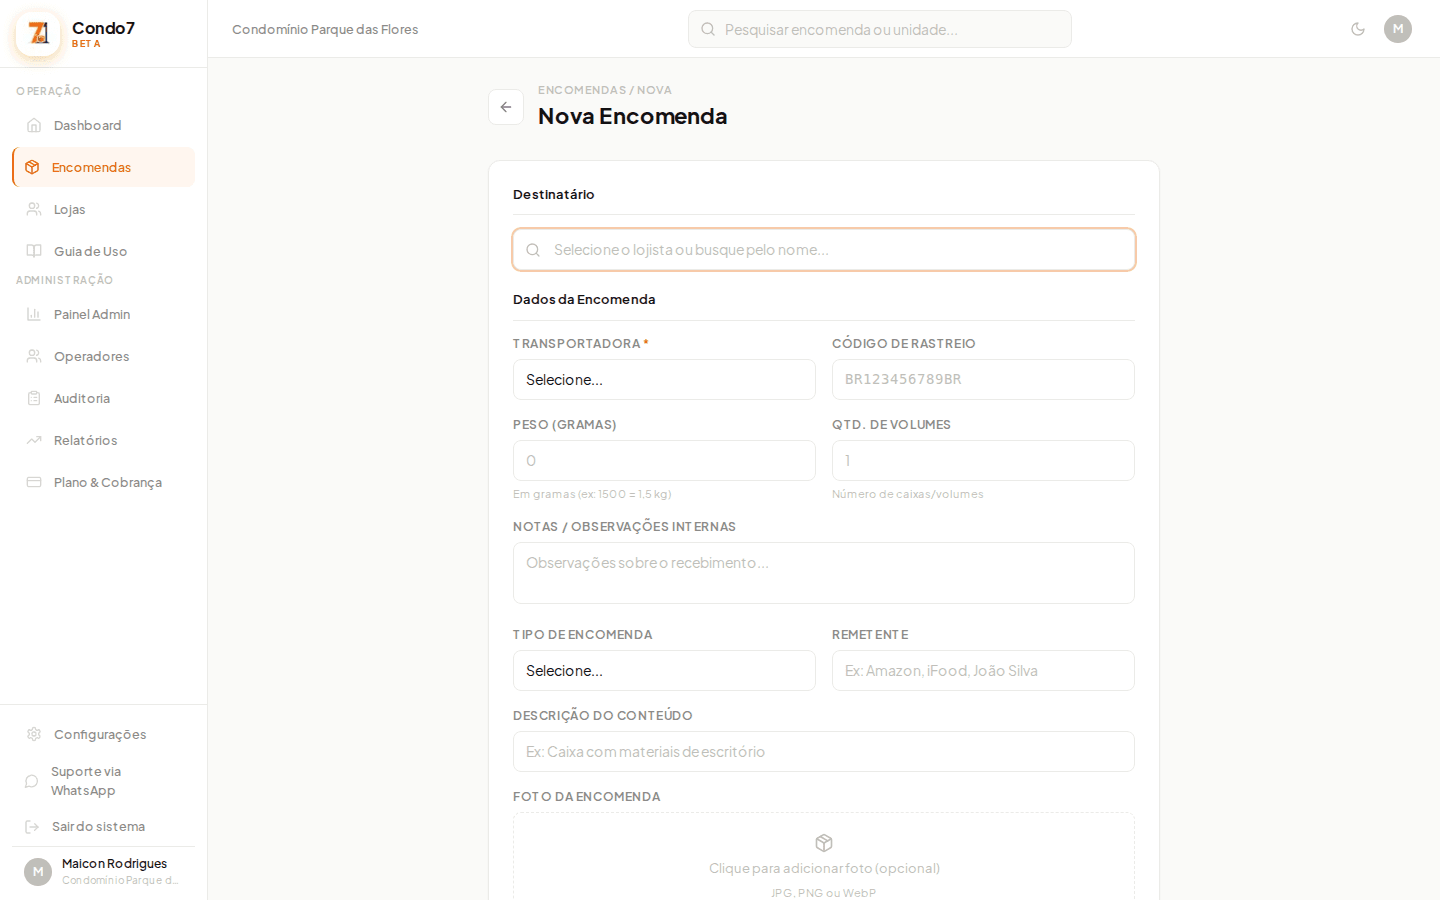Viewport: 1440px width, 900px height.
Task: Click the package icon in the photo upload area
Action: (823, 843)
